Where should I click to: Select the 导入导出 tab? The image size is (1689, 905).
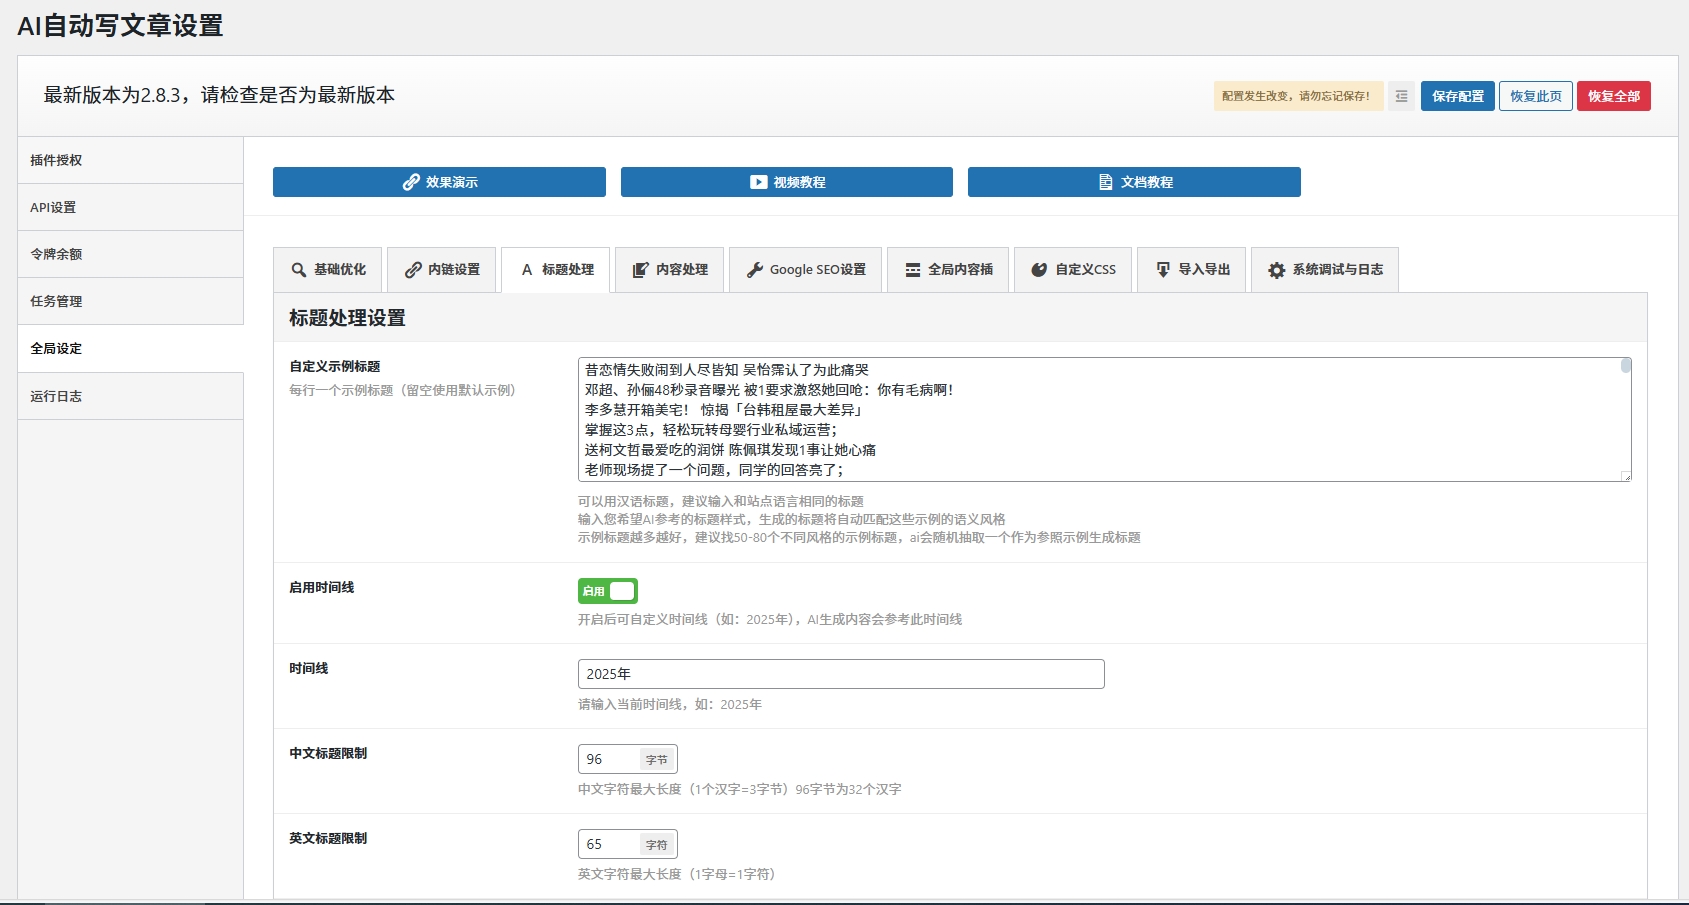click(1192, 270)
